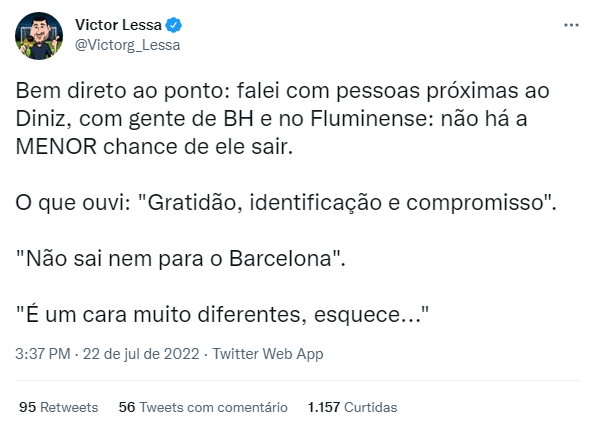Click the word Fluminense in the tweet
Screen dimensions: 594x427
[372, 119]
